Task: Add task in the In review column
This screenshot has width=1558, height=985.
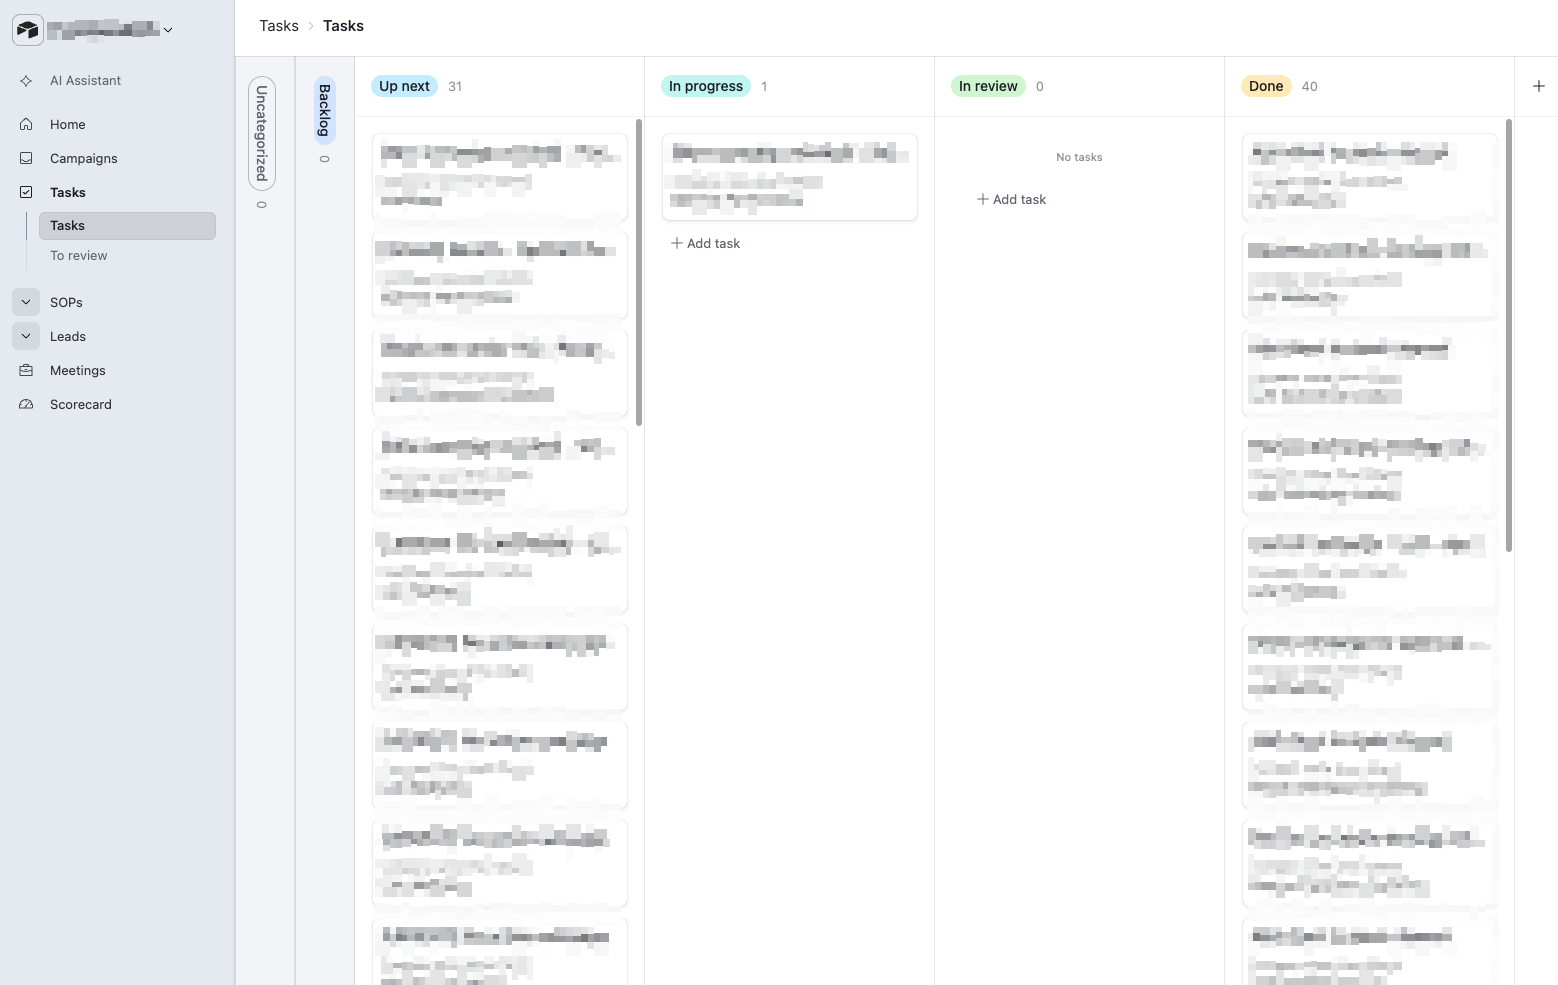Action: [1012, 200]
